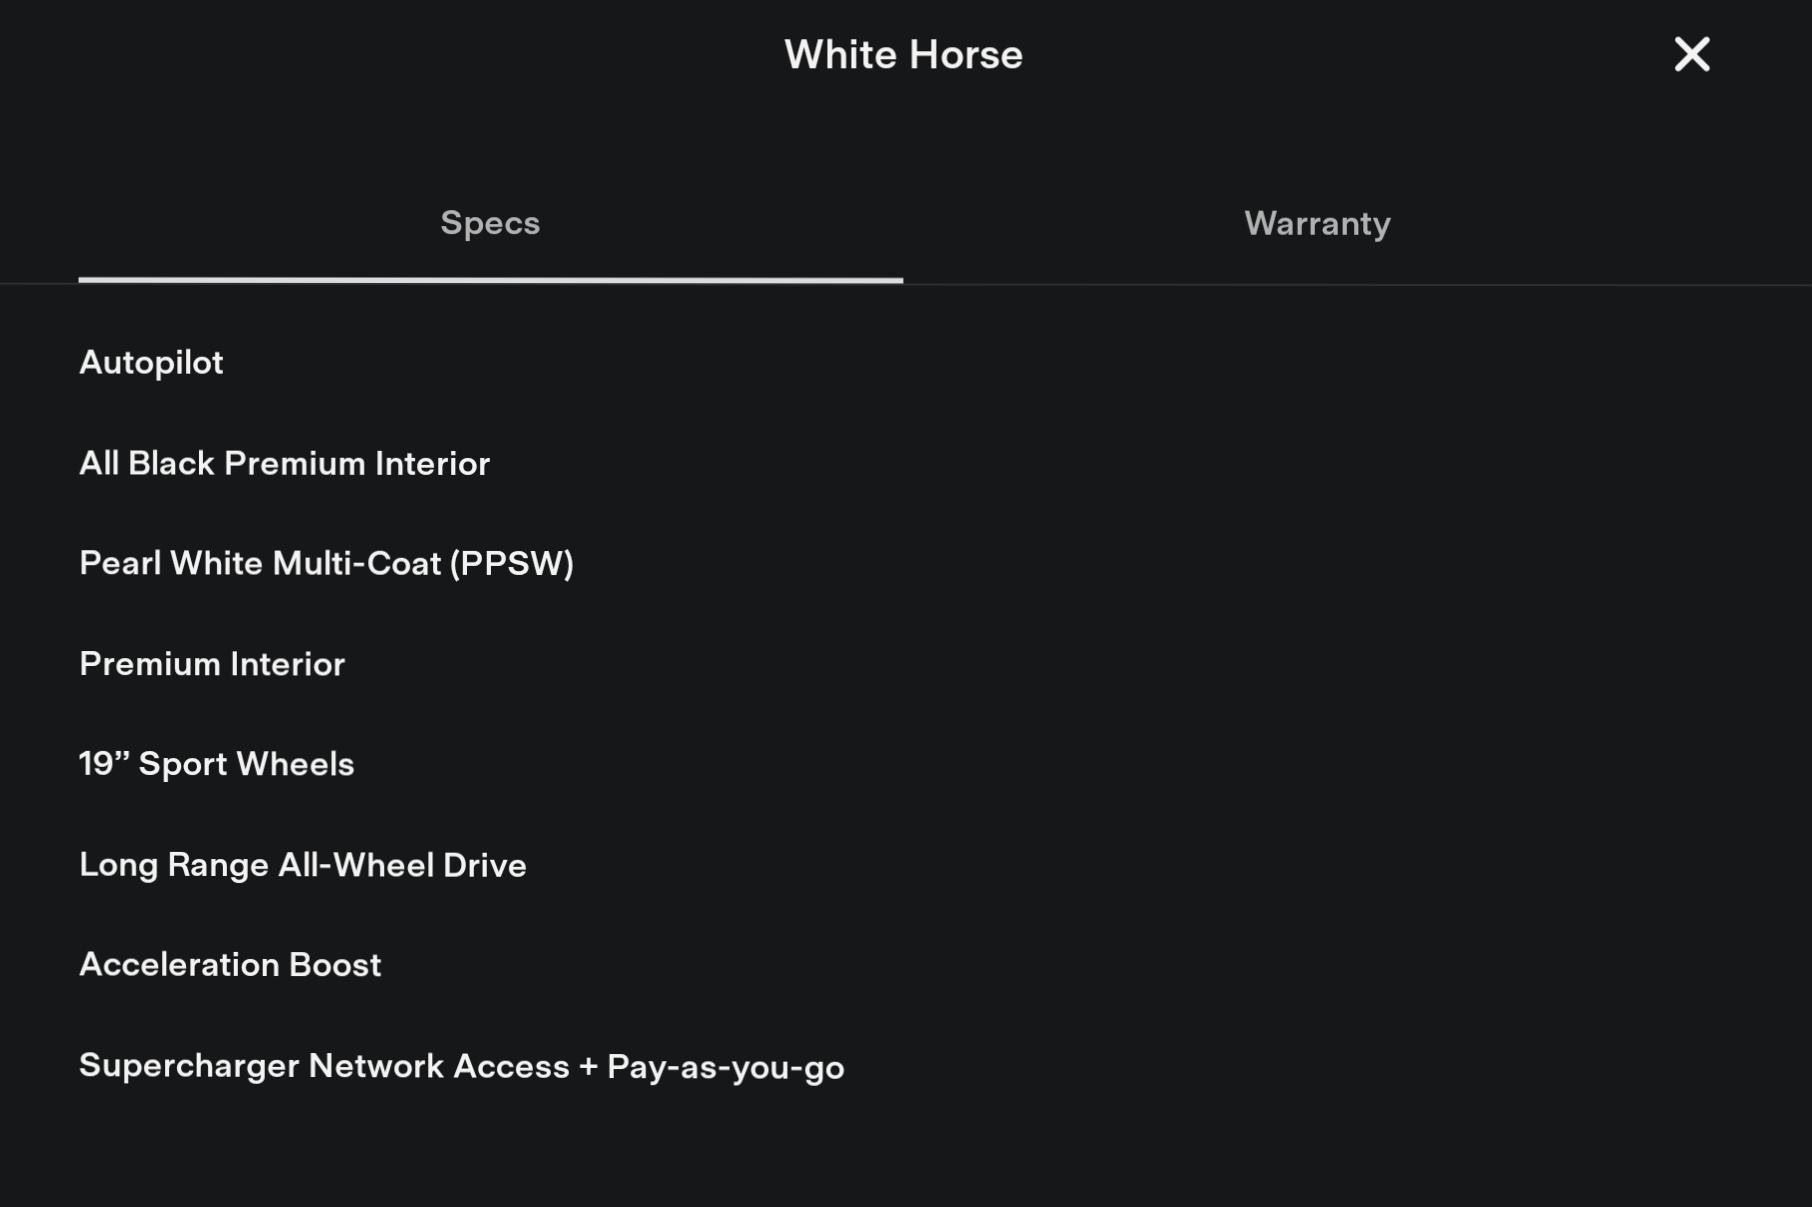Image resolution: width=1812 pixels, height=1207 pixels.
Task: Click the PPSW paint code text
Action: [512, 563]
